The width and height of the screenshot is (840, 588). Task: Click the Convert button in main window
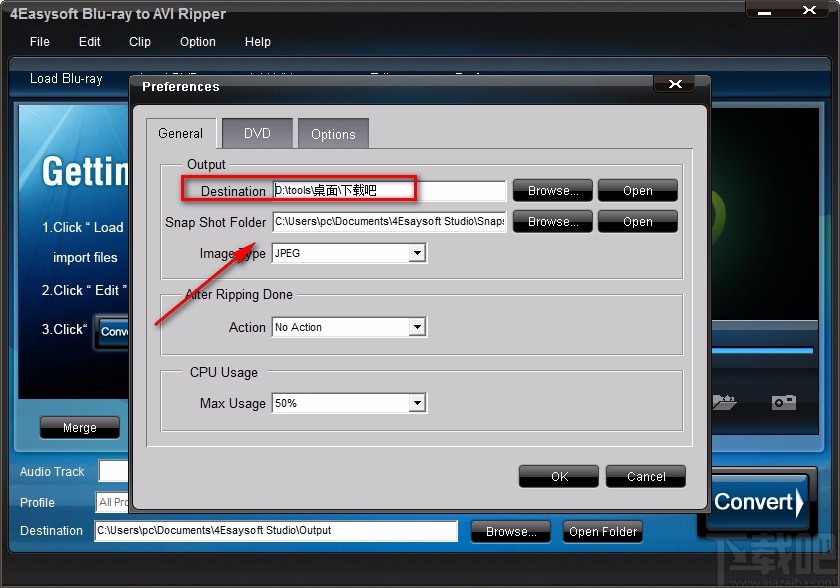(758, 502)
